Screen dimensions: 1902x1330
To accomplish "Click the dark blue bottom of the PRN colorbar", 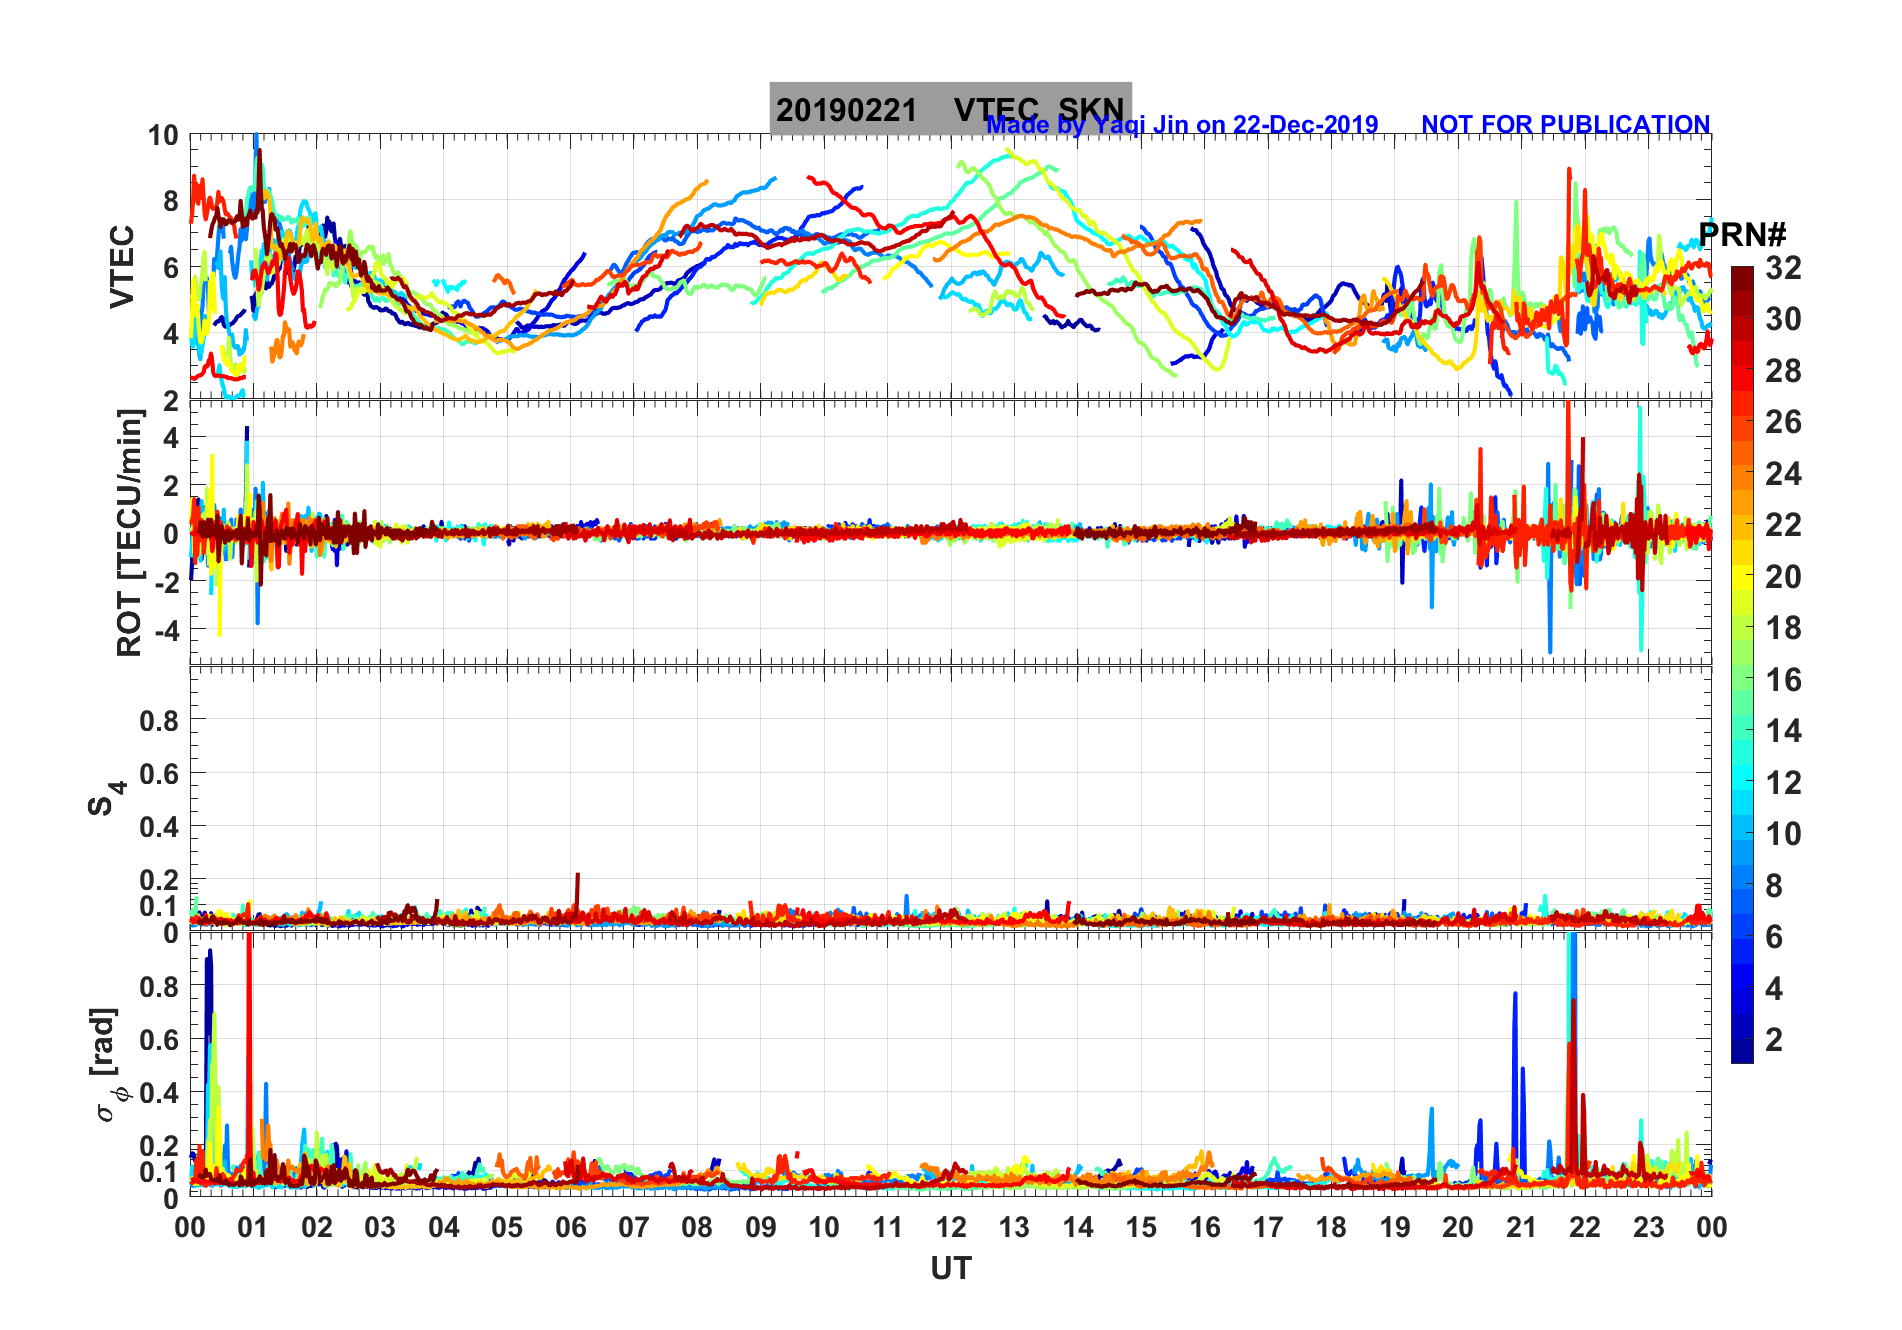I will (1742, 1050).
